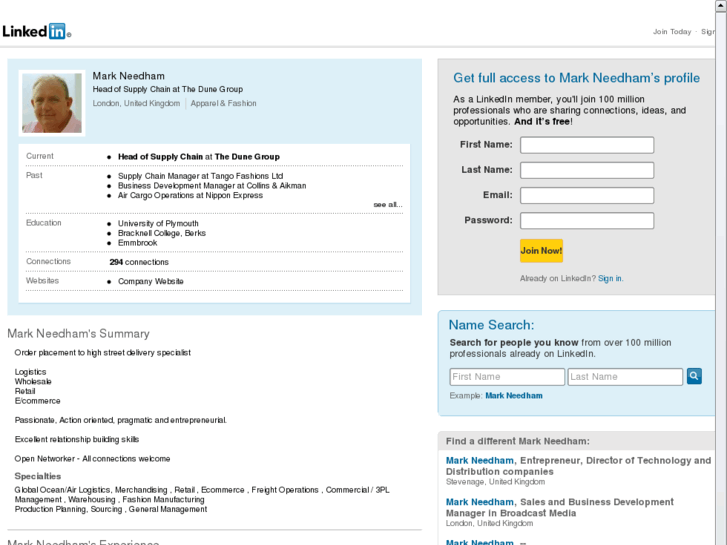Click Find a different Mark Needham heading
This screenshot has width=727, height=545.
pos(517,441)
